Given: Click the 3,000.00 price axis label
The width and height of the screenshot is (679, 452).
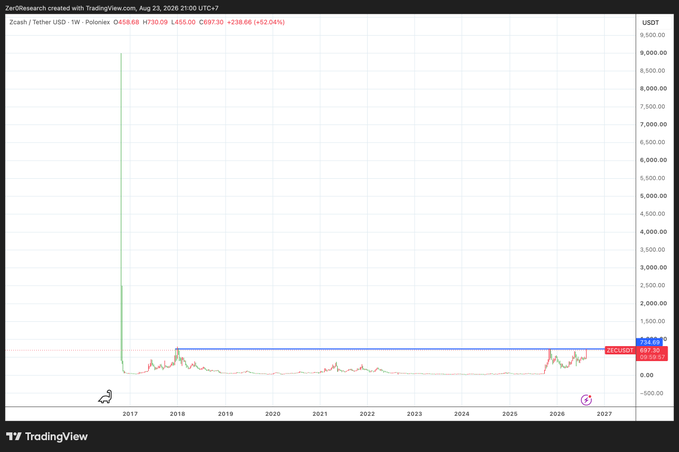Looking at the screenshot, I should [653, 267].
